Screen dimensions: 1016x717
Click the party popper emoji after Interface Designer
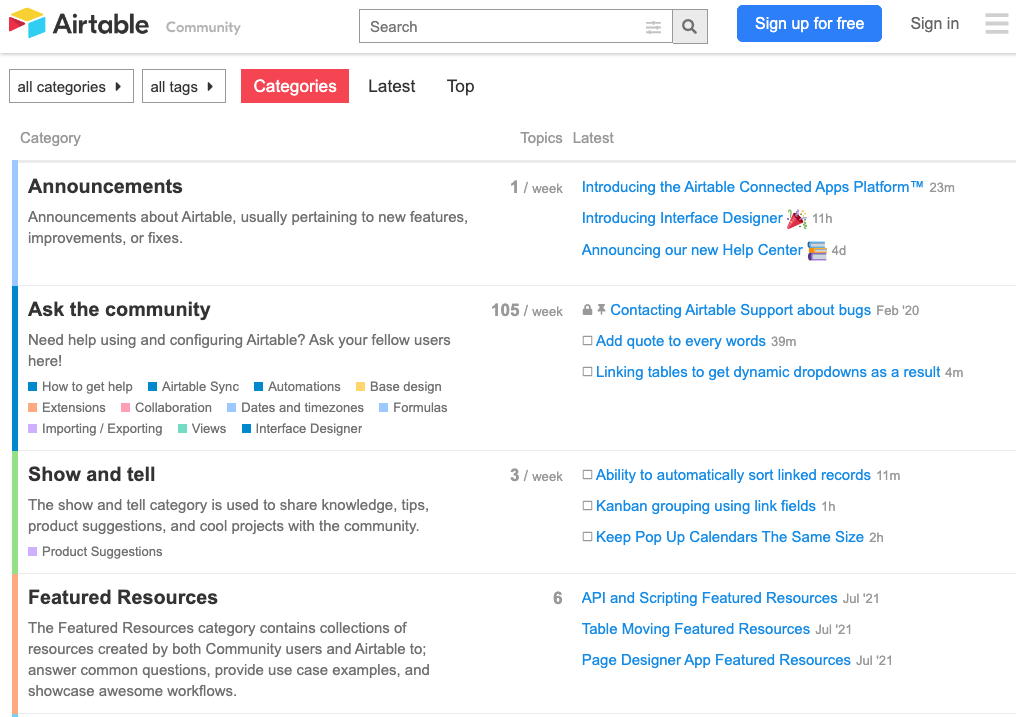point(796,219)
